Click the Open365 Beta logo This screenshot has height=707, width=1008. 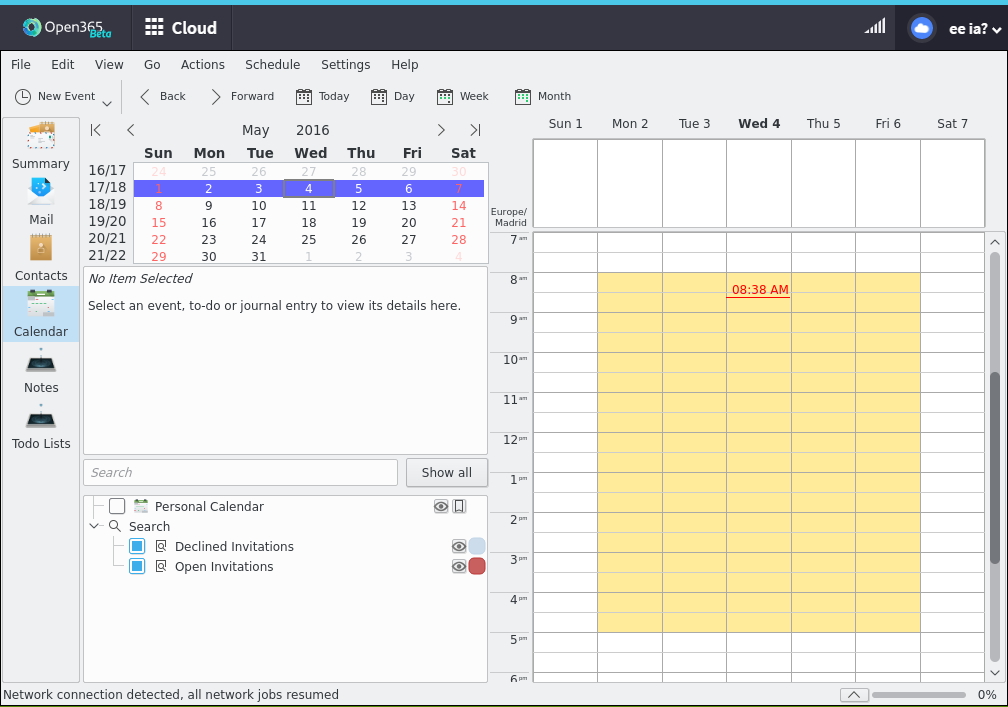(x=66, y=28)
